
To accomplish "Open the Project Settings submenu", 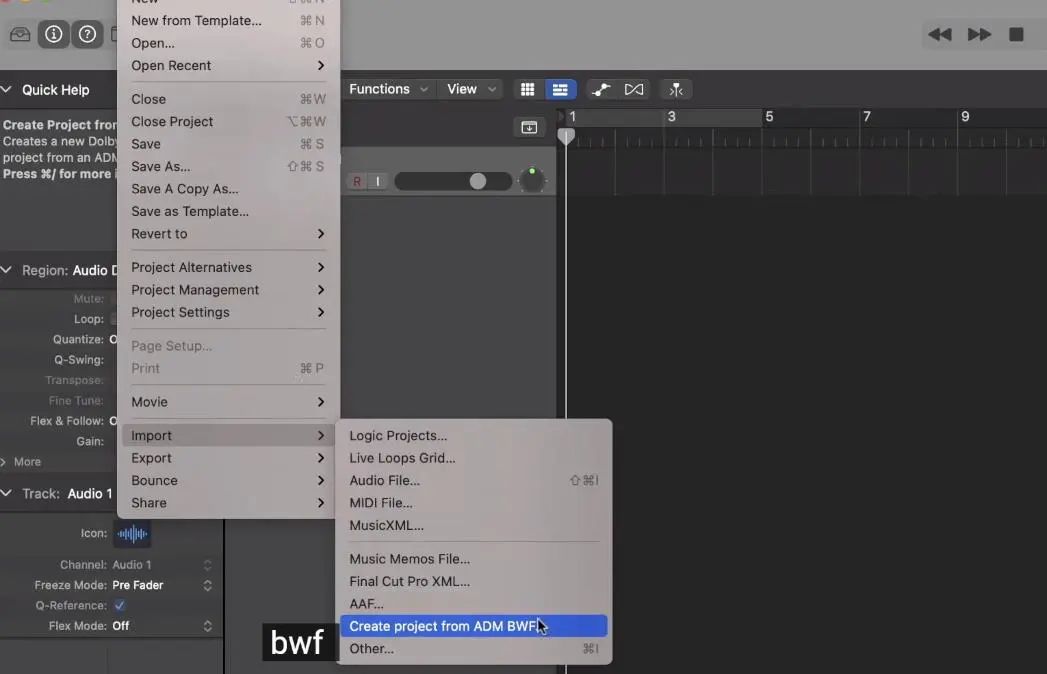I will (x=228, y=312).
